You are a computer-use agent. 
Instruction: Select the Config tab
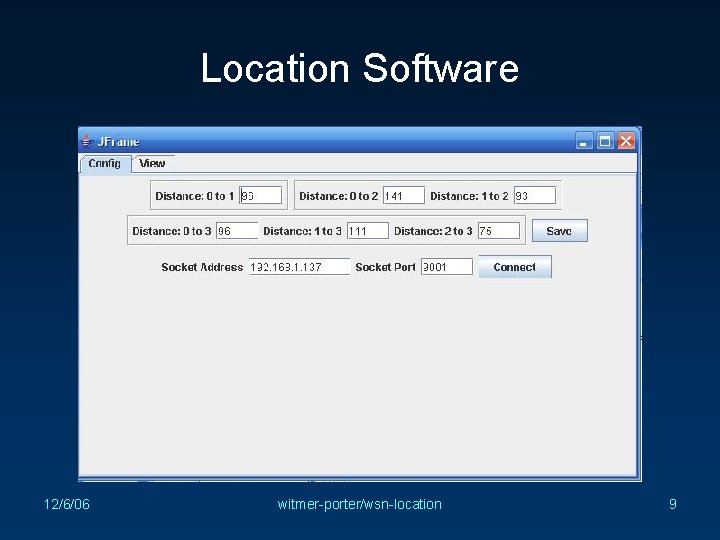click(105, 163)
